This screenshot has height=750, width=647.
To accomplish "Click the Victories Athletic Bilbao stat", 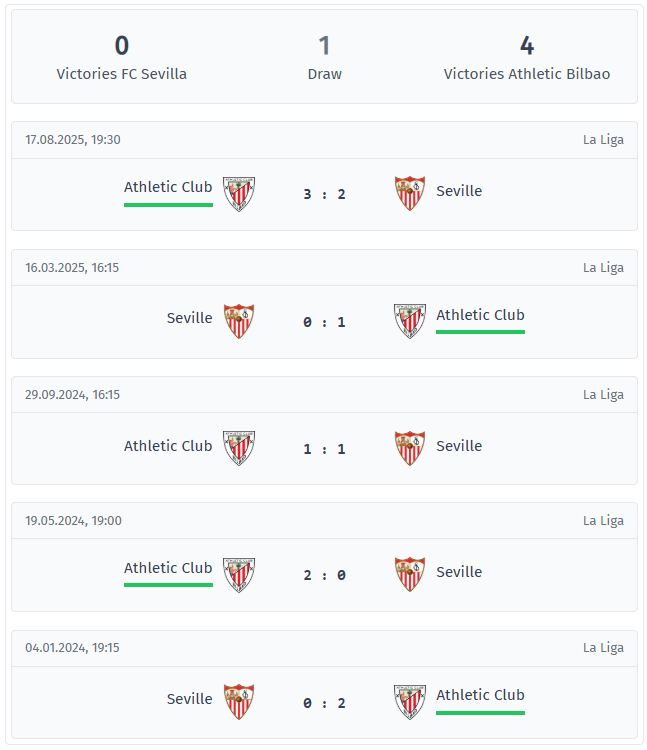I will [526, 58].
